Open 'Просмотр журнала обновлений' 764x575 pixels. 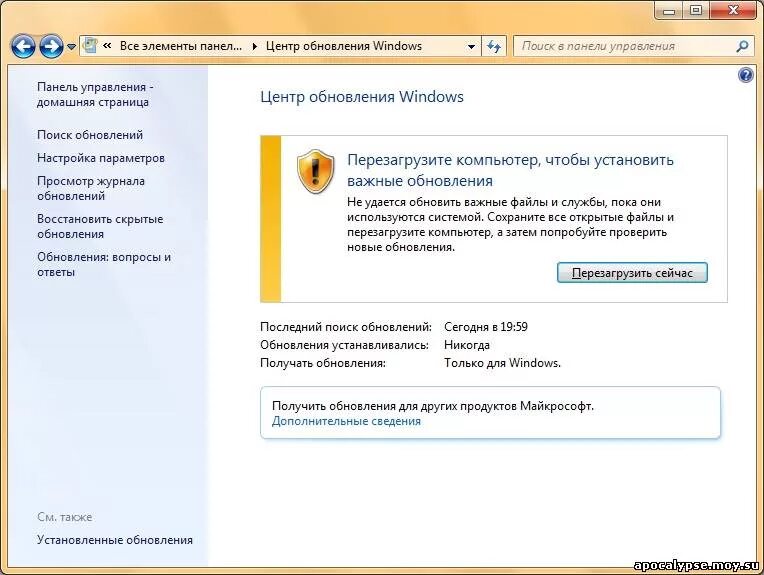coord(91,188)
